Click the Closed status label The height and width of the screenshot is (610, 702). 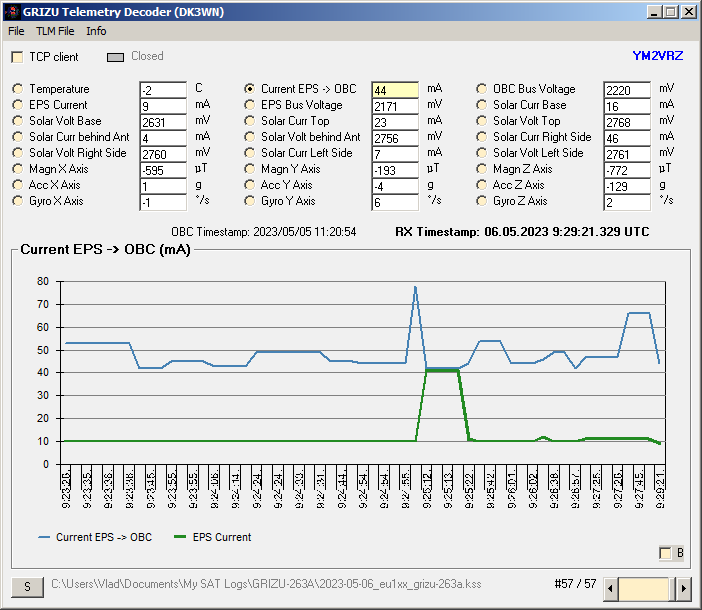pos(147,56)
